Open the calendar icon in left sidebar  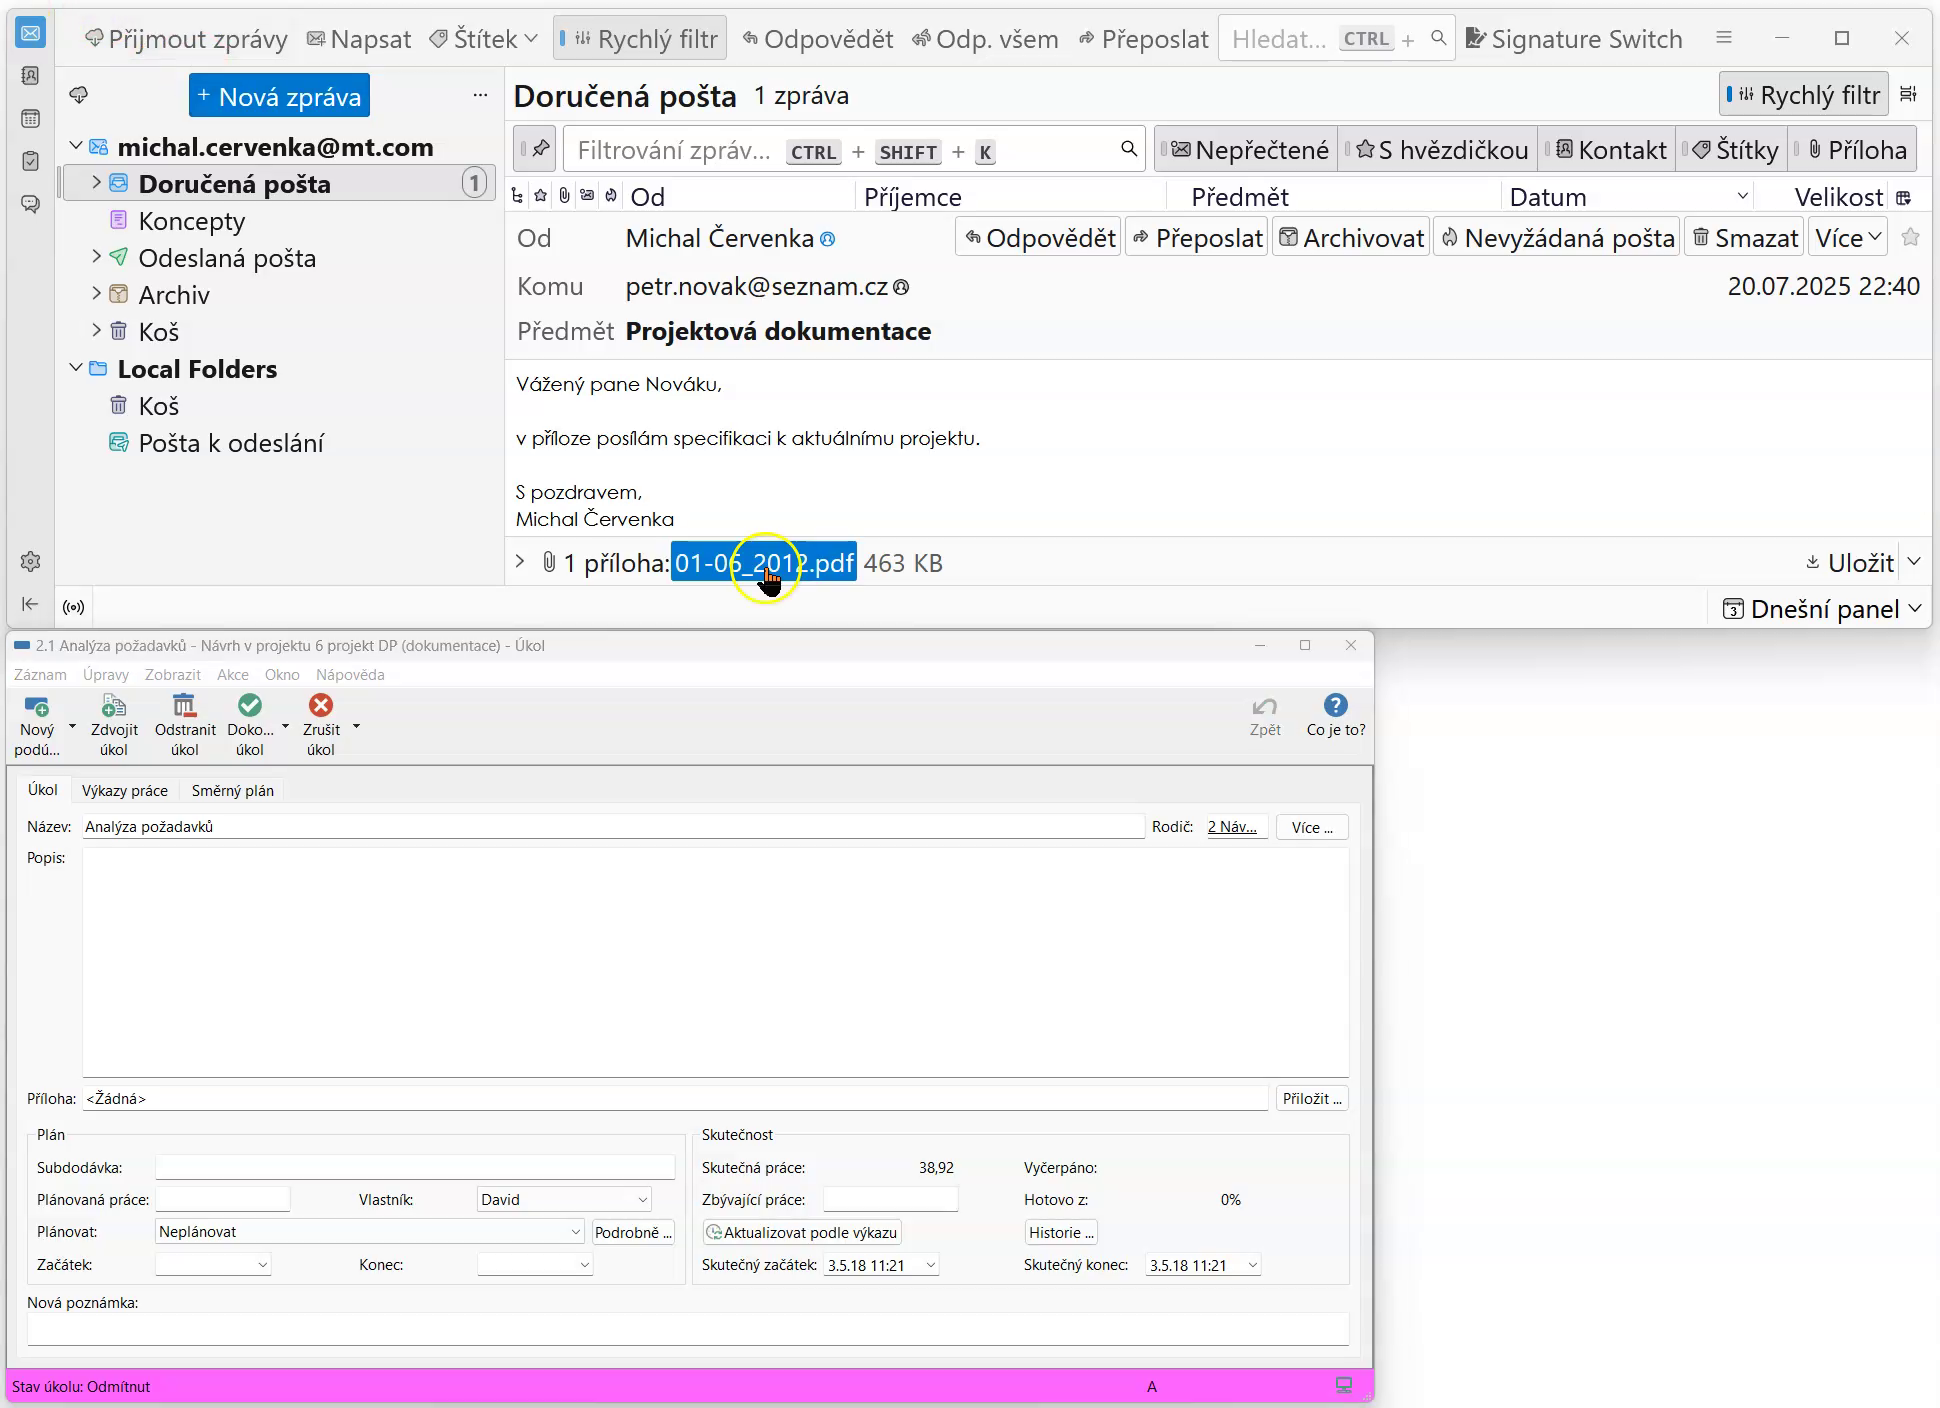coord(30,119)
